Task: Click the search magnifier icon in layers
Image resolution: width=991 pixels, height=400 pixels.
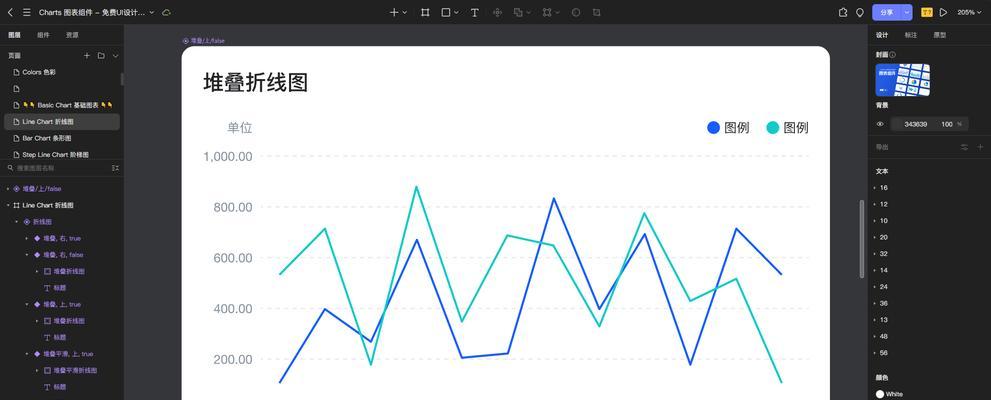Action: (x=10, y=168)
